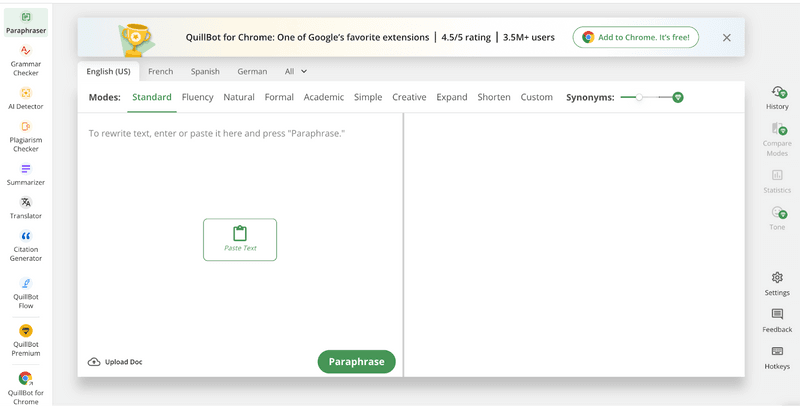The height and width of the screenshot is (406, 800).
Task: Open QuillBot for Chrome sidebar link
Action: pos(26,388)
